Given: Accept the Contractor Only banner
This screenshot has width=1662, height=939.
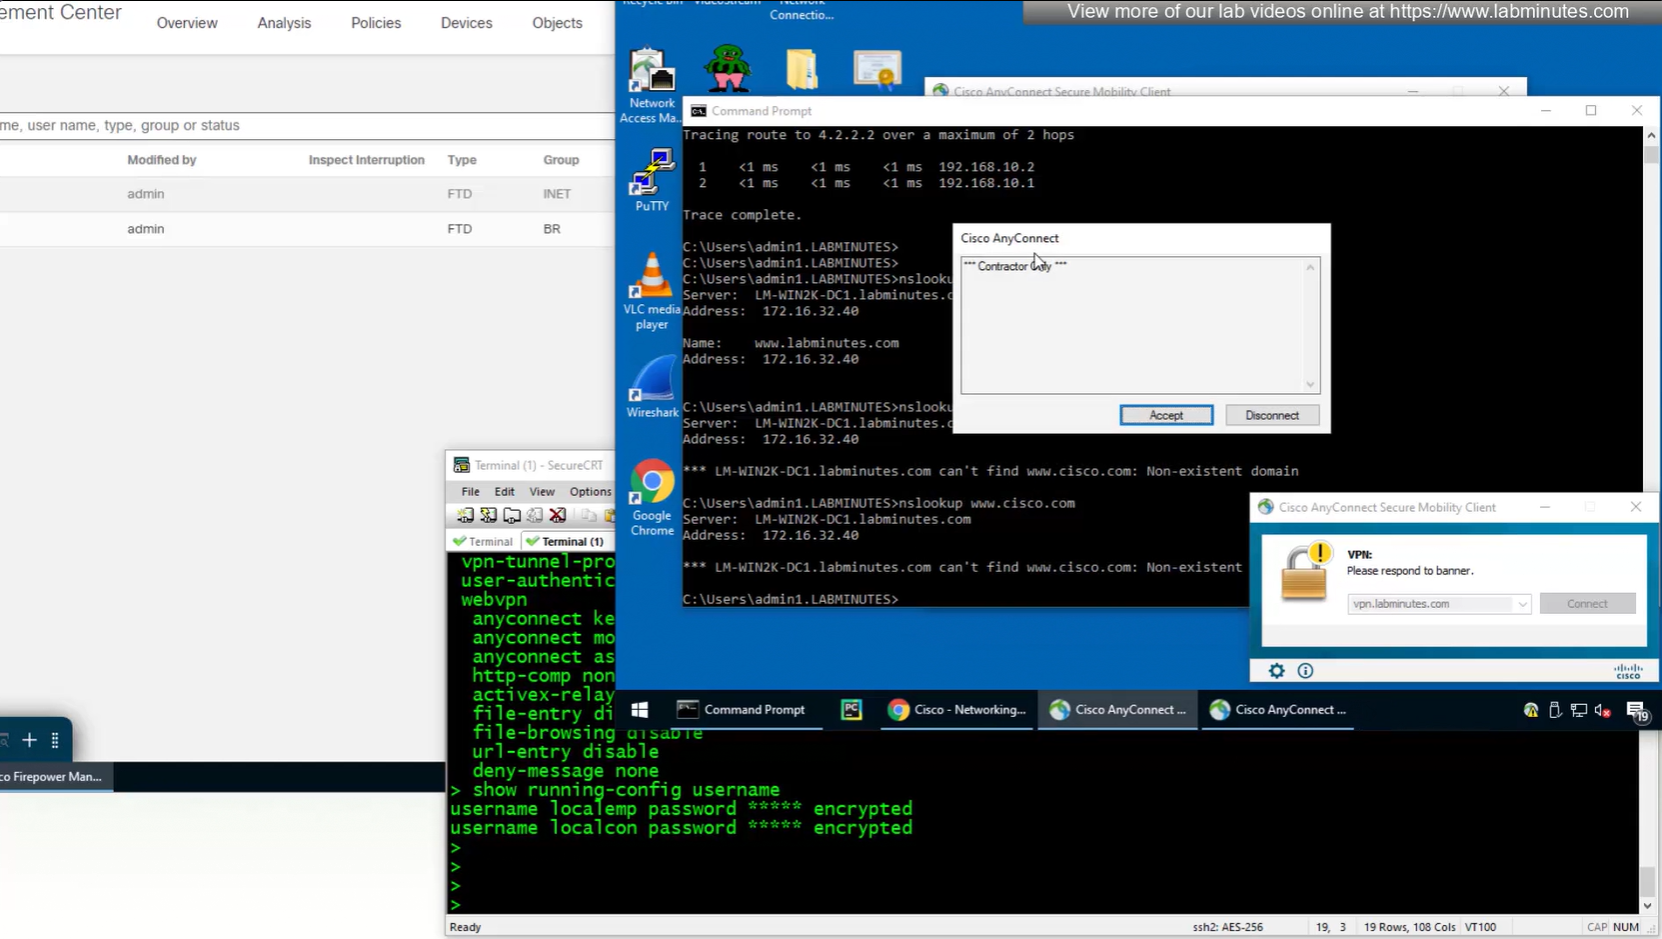Looking at the screenshot, I should (1166, 415).
